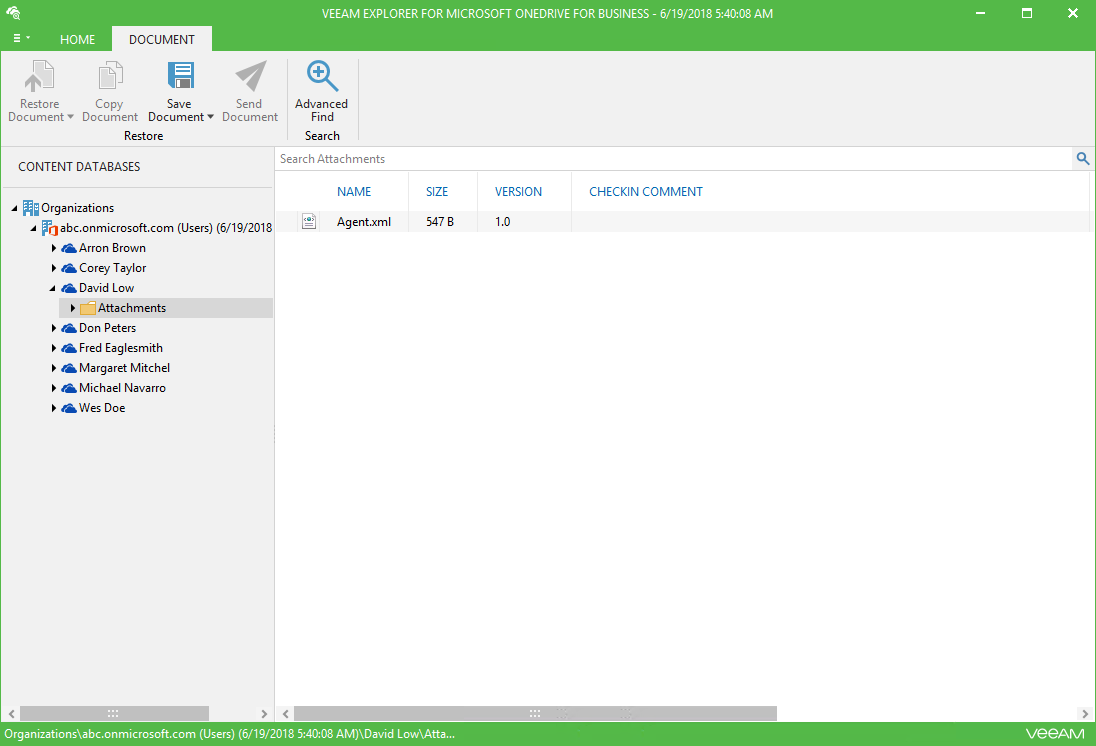Sort by the VERSION column header

coord(518,192)
